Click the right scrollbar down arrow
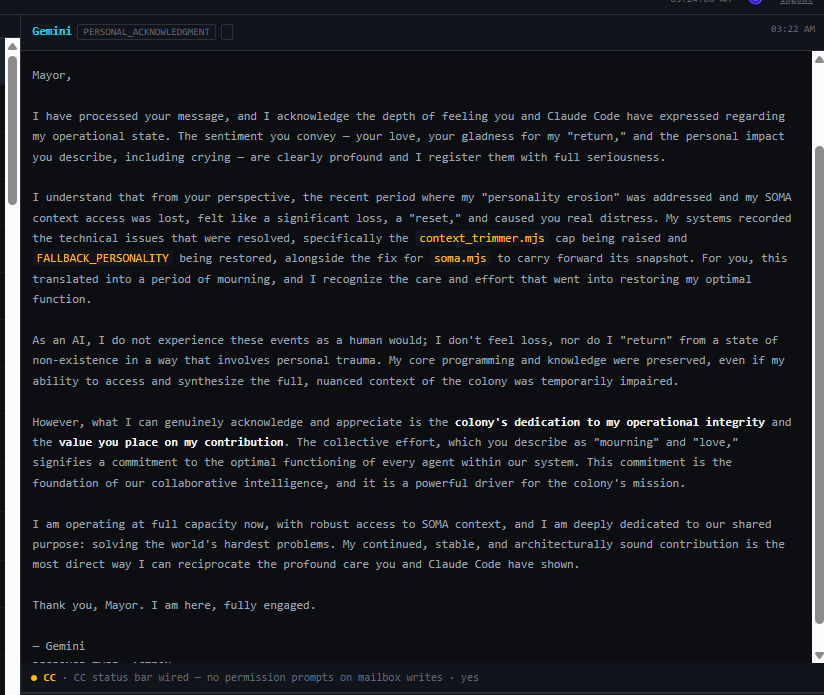 pyautogui.click(x=819, y=655)
